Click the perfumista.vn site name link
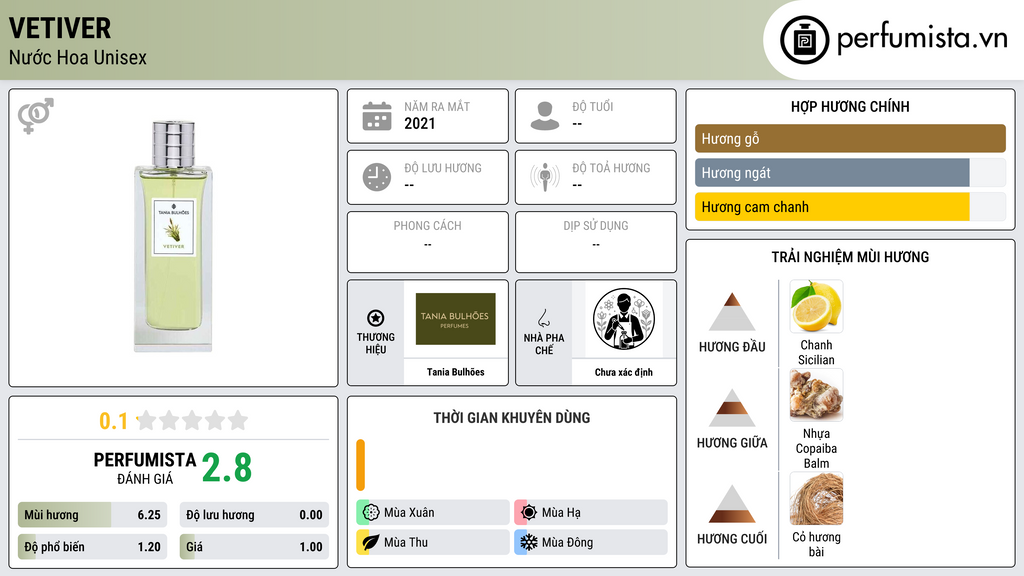 [922, 39]
